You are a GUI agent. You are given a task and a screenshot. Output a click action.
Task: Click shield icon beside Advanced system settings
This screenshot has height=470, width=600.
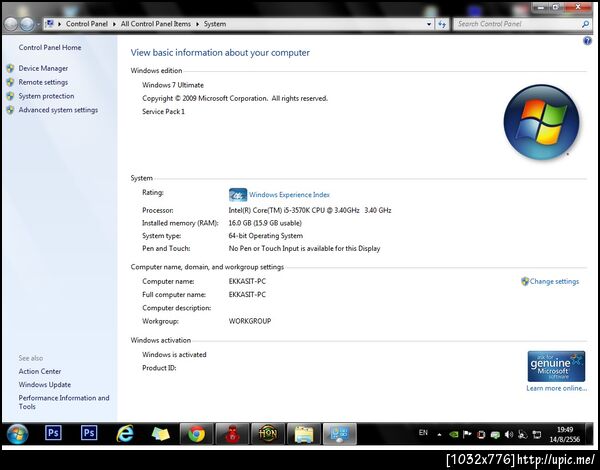point(10,110)
